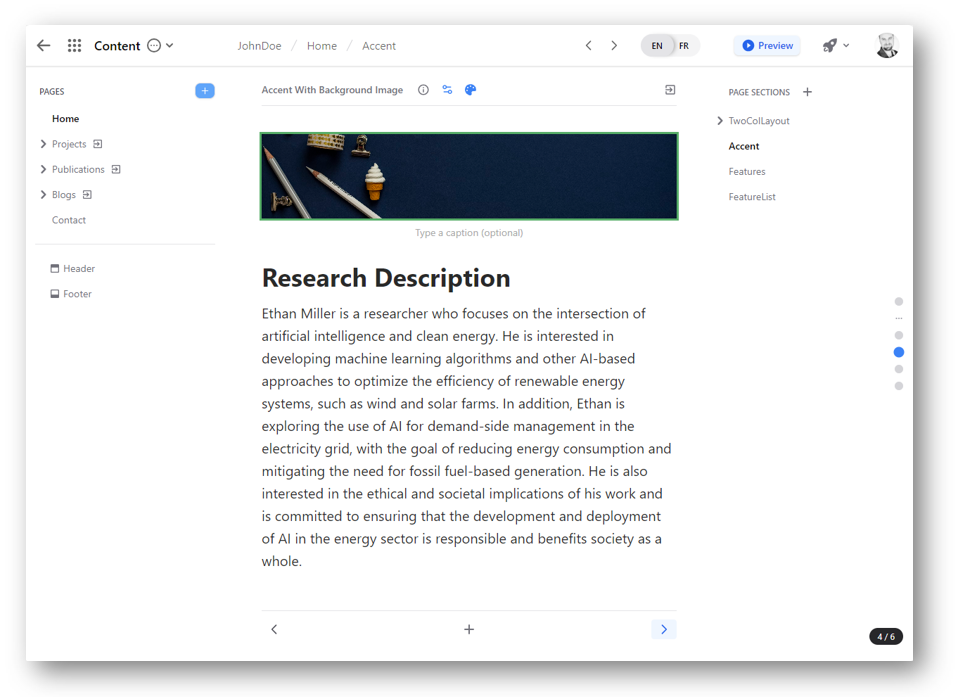
Task: Click the rocket publish icon
Action: pyautogui.click(x=829, y=46)
